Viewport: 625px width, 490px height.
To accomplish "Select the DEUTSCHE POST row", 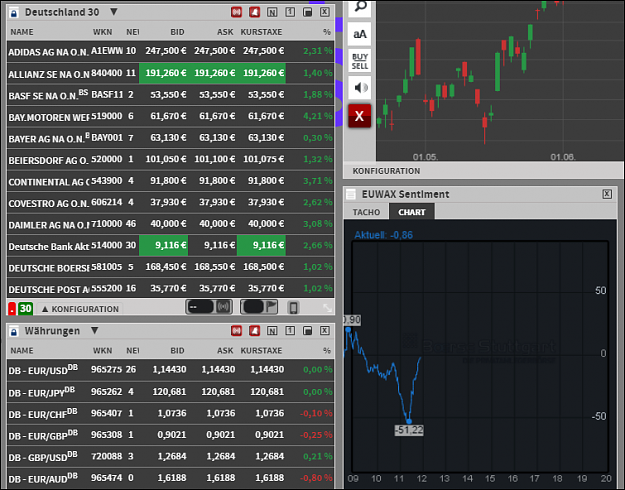I will pos(171,288).
